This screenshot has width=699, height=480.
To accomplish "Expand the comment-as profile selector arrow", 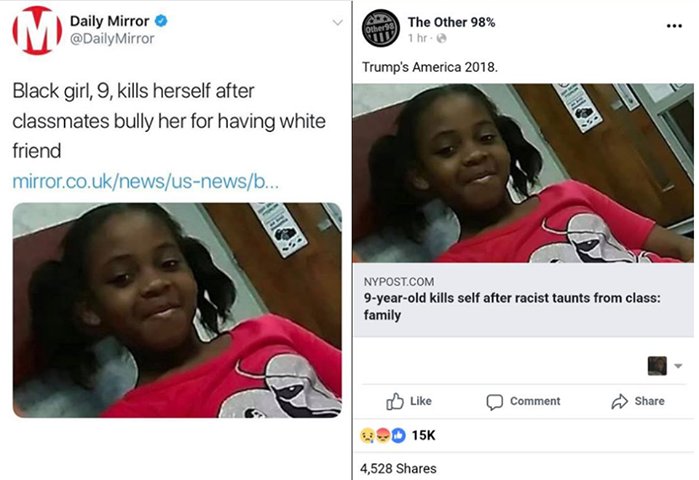I will coord(678,366).
